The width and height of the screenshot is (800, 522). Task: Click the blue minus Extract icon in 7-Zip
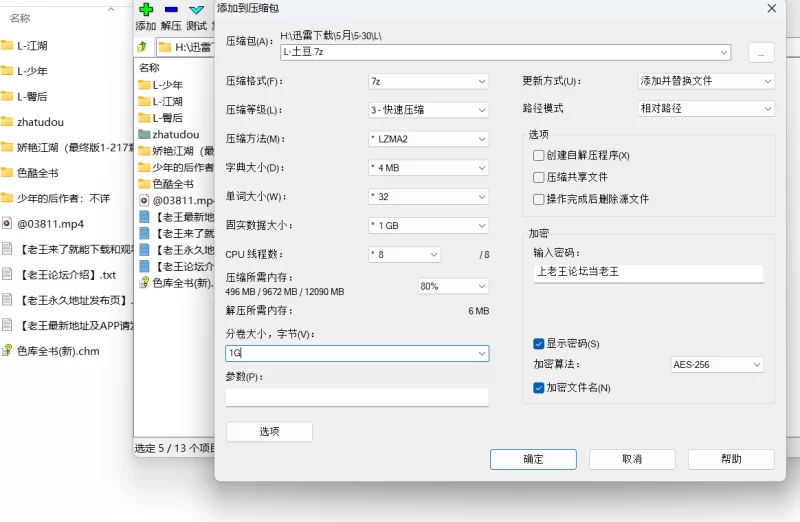click(171, 9)
